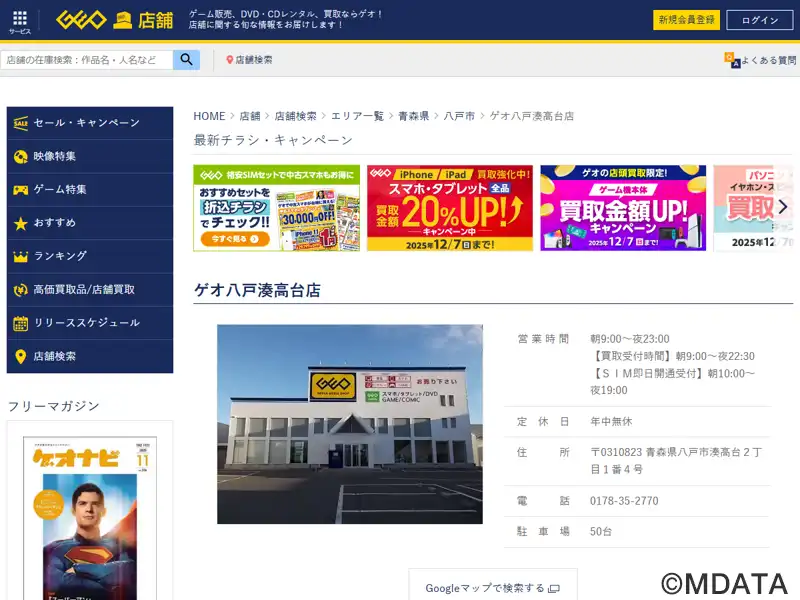Click the crown icon for ランキング

click(20, 256)
